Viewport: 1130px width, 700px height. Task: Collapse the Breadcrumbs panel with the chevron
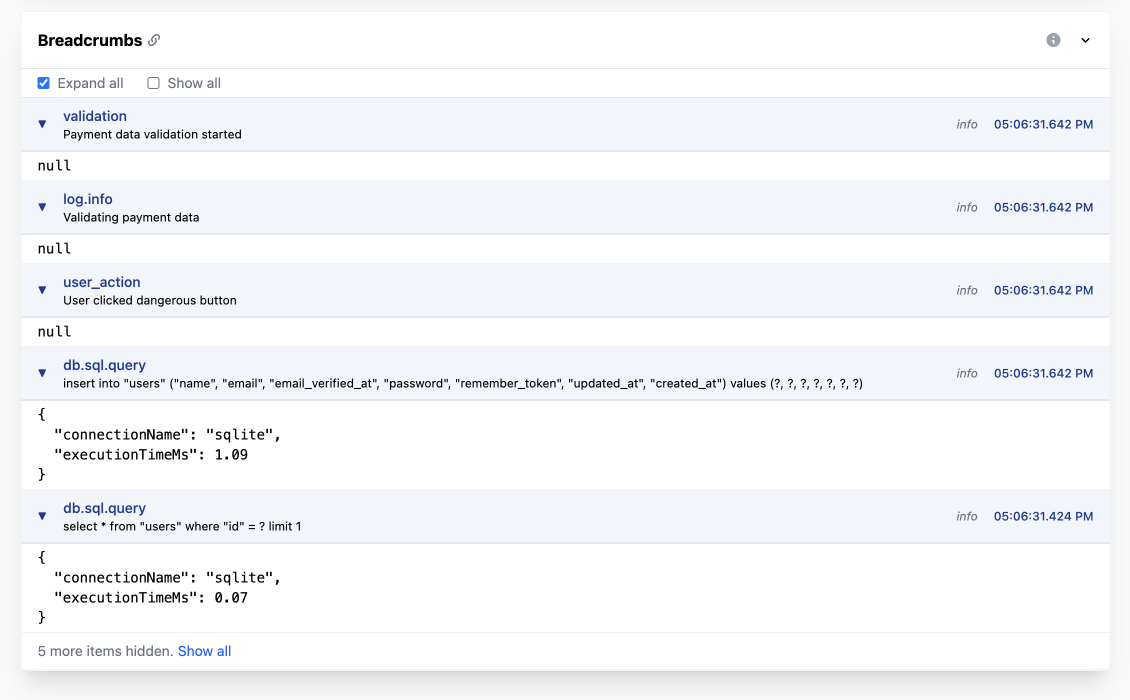pos(1085,40)
